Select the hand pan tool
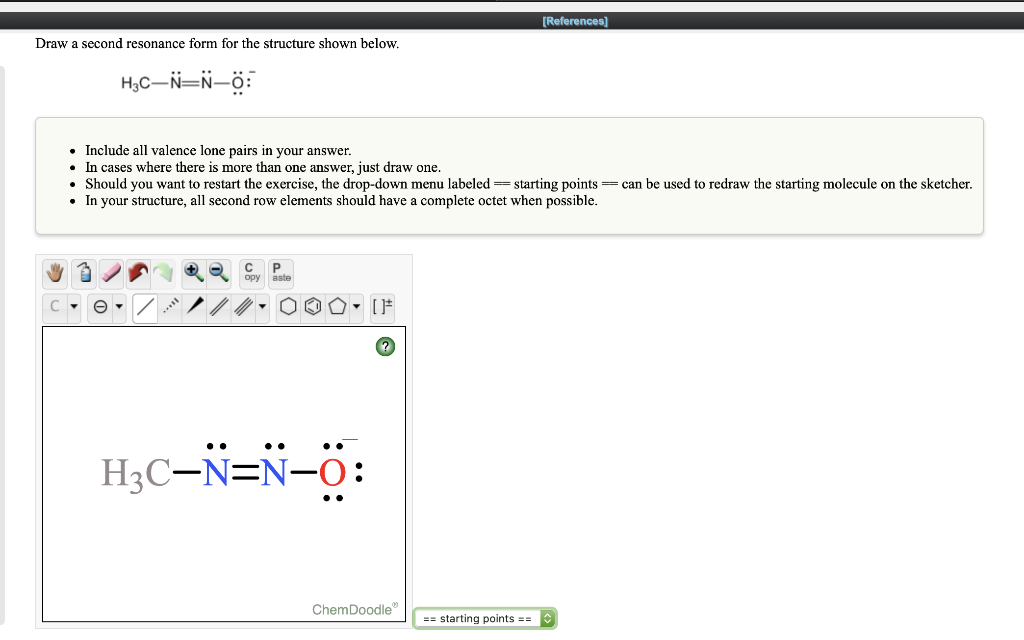 pos(55,272)
